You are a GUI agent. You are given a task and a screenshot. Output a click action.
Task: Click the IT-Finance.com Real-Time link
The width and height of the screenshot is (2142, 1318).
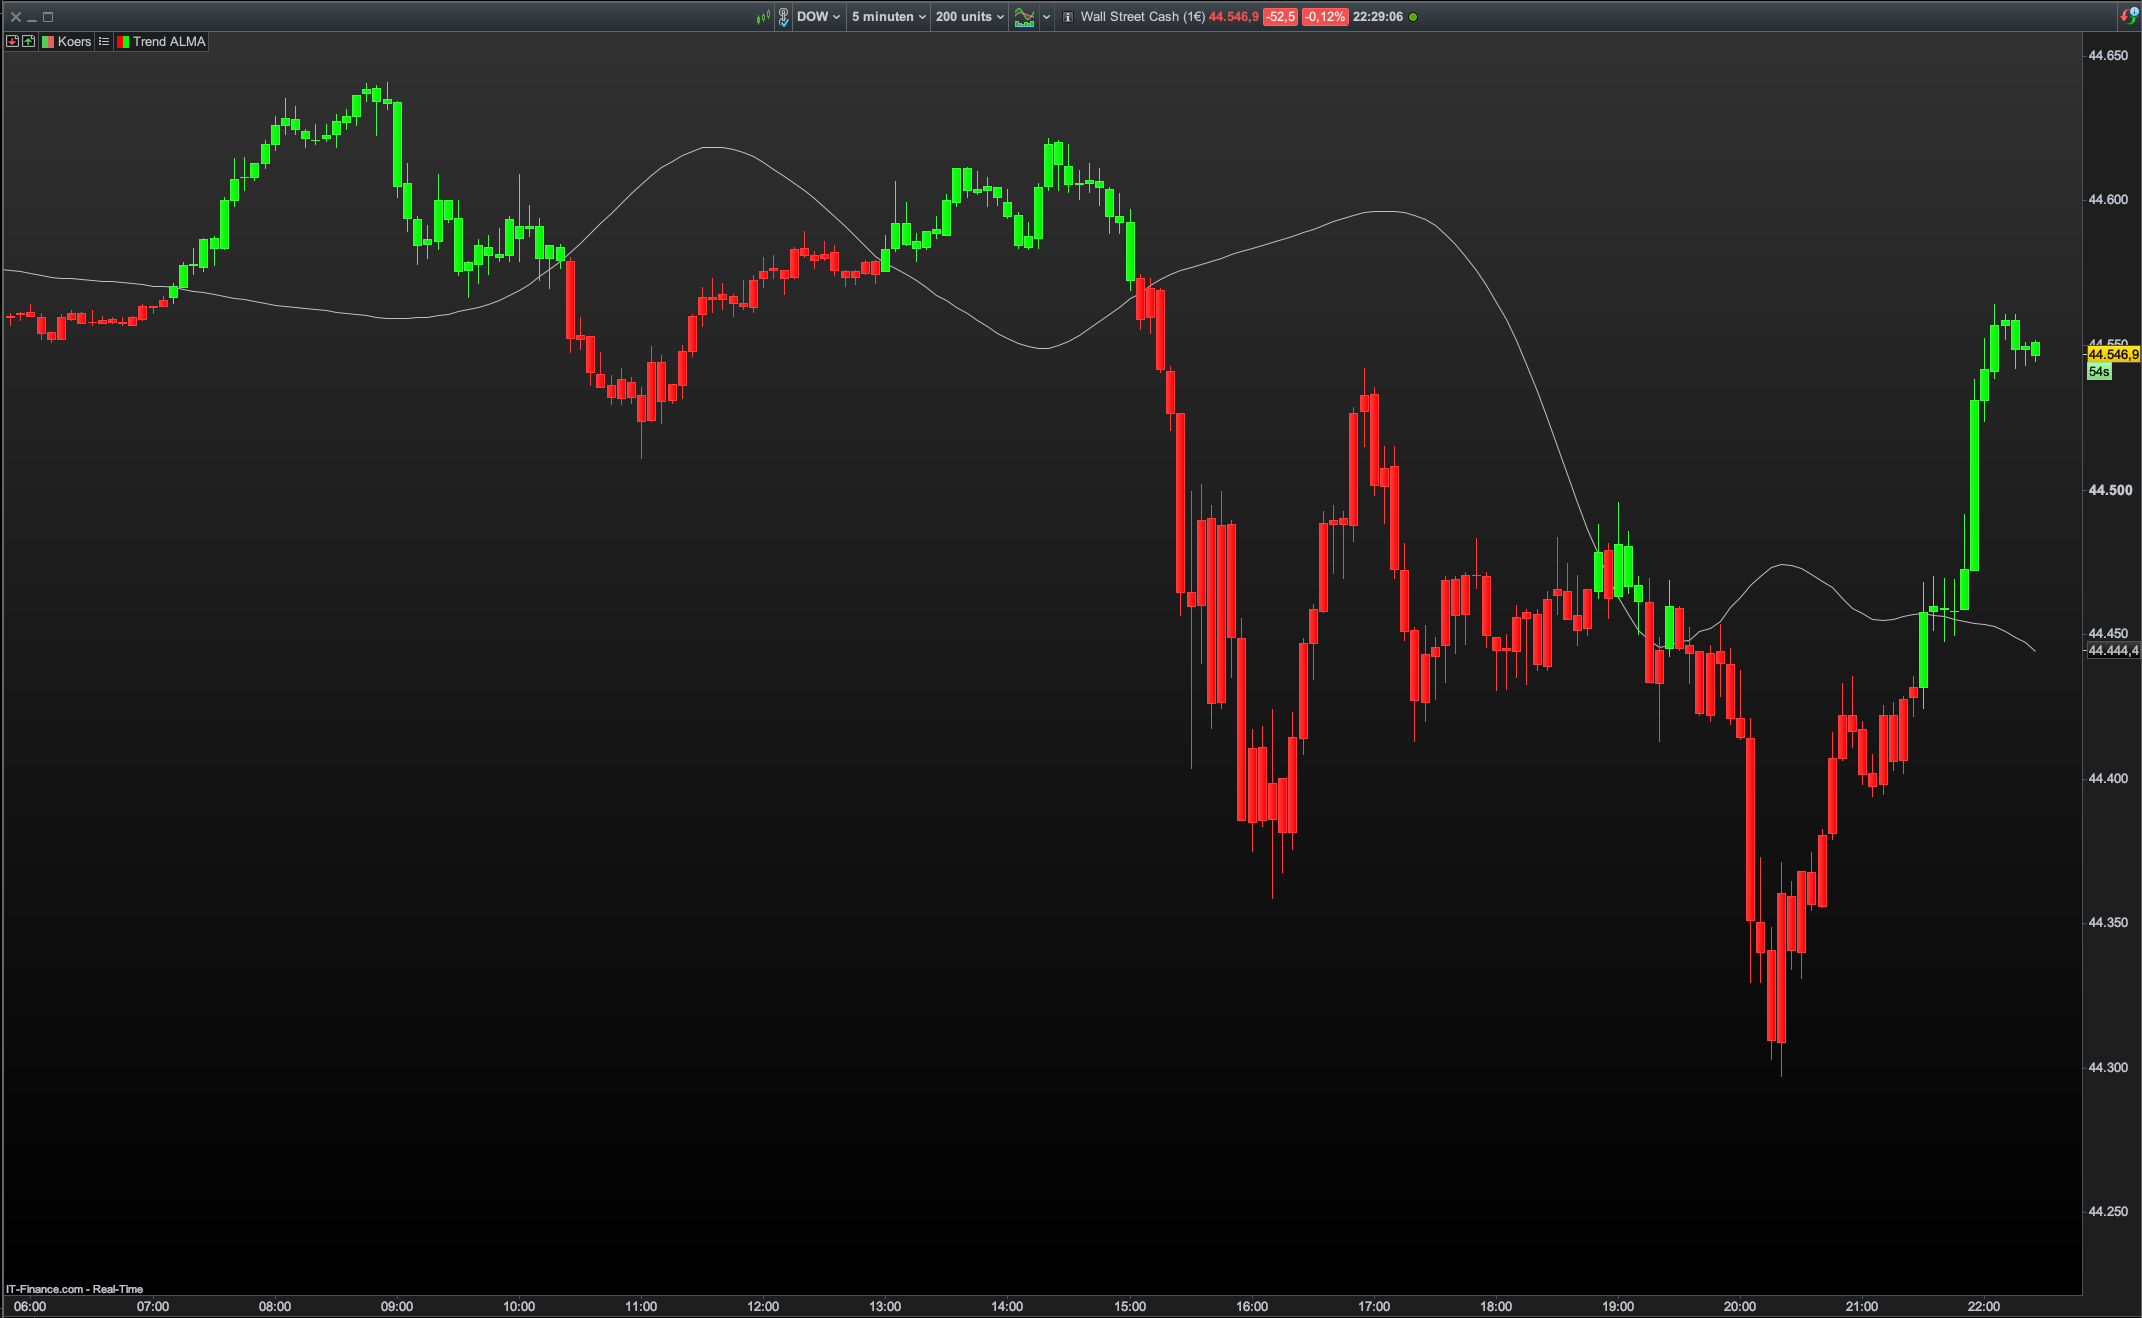[74, 1289]
